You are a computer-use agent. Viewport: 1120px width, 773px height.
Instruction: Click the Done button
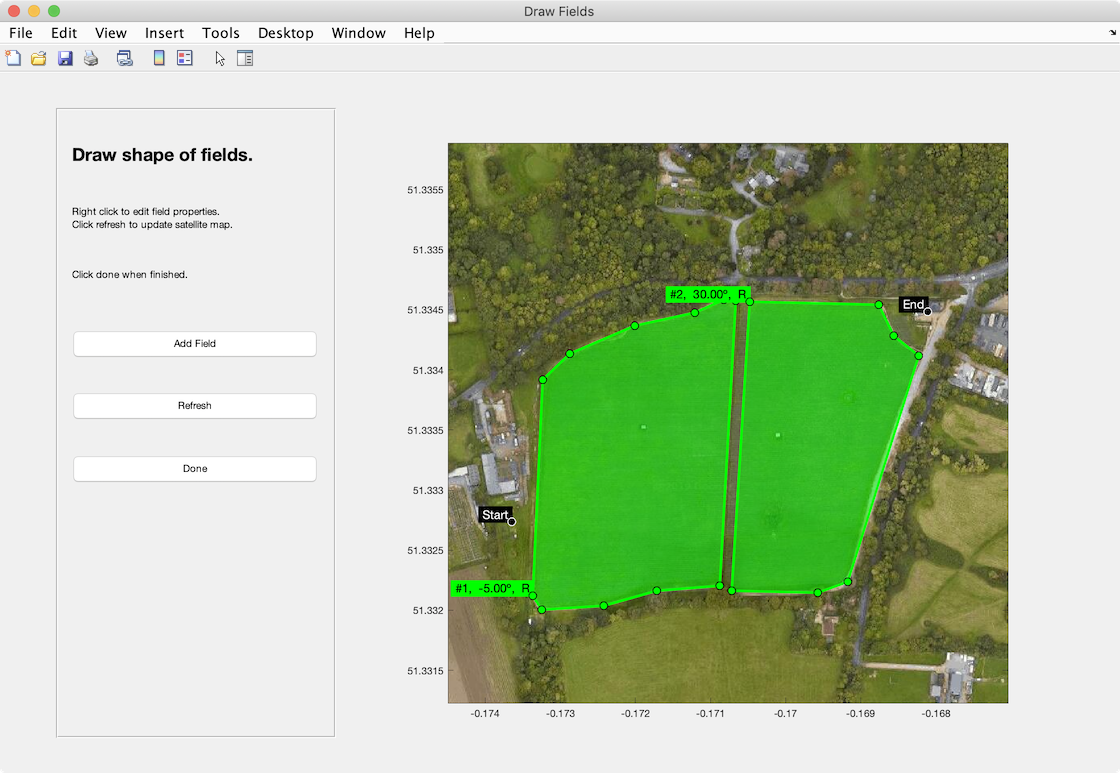pyautogui.click(x=195, y=468)
